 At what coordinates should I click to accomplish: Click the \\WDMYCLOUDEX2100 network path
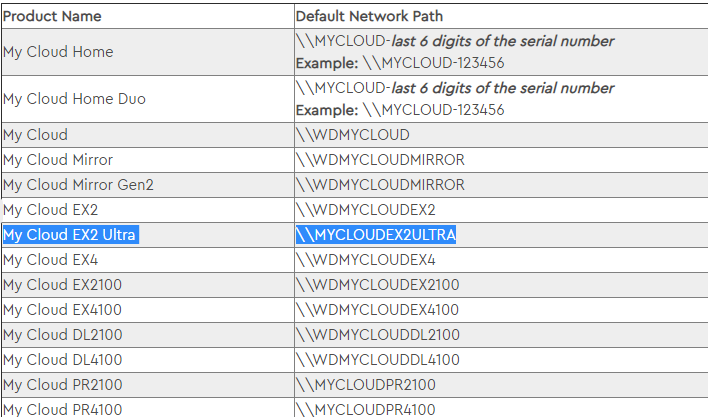[377, 285]
